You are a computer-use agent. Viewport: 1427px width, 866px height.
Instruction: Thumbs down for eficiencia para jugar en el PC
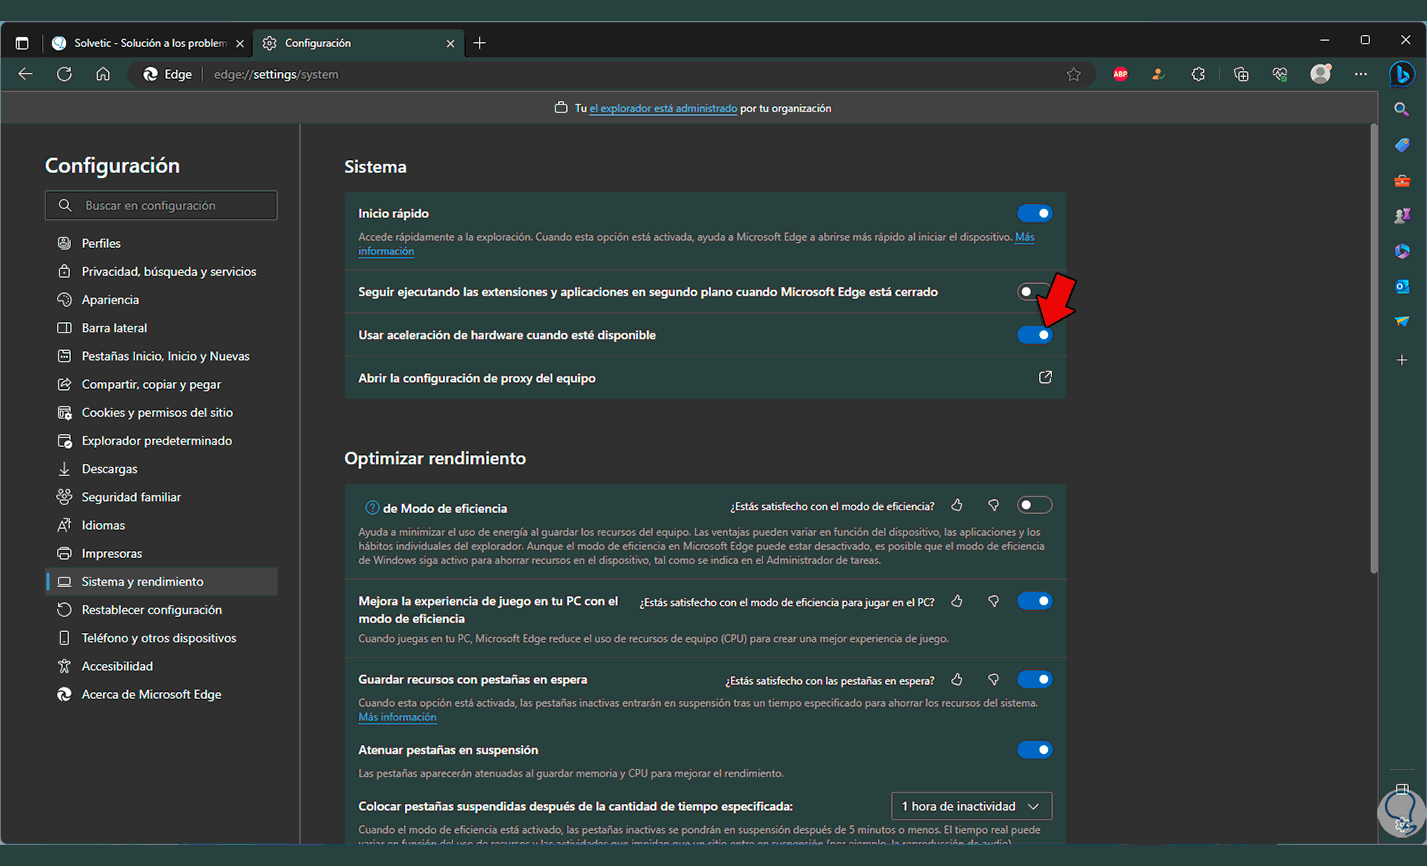tap(993, 602)
